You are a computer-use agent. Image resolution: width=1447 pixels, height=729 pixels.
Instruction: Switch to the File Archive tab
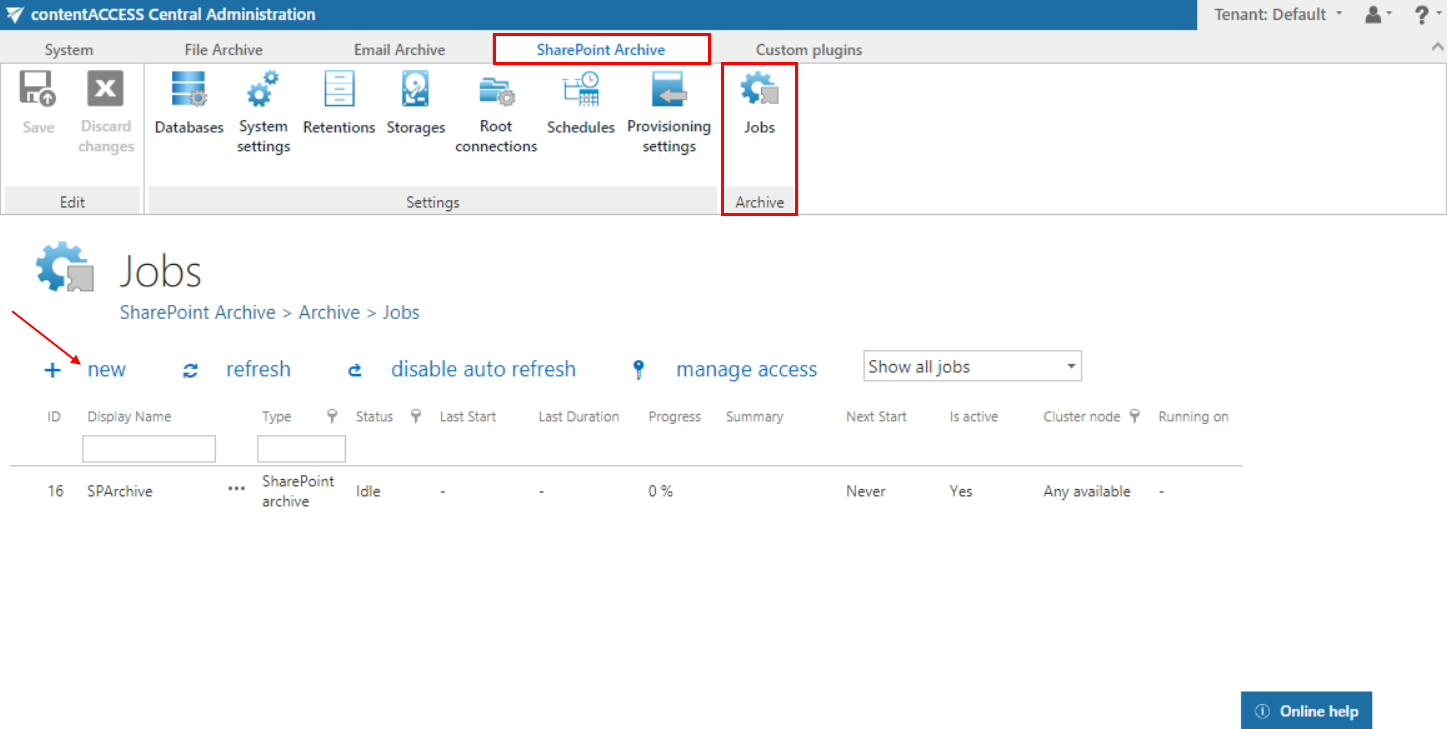(223, 50)
